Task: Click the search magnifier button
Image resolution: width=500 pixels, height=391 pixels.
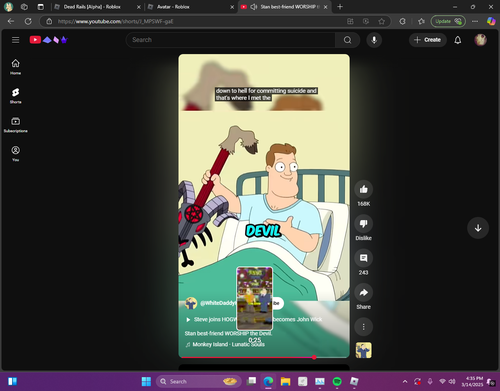Action: coord(347,40)
